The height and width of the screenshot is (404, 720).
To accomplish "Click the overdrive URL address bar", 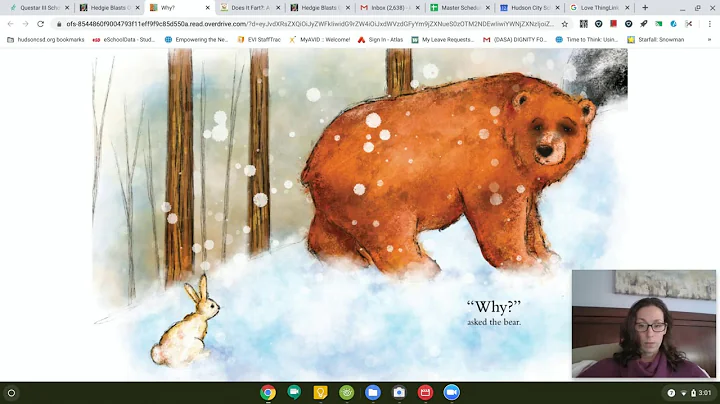I will 310,24.
